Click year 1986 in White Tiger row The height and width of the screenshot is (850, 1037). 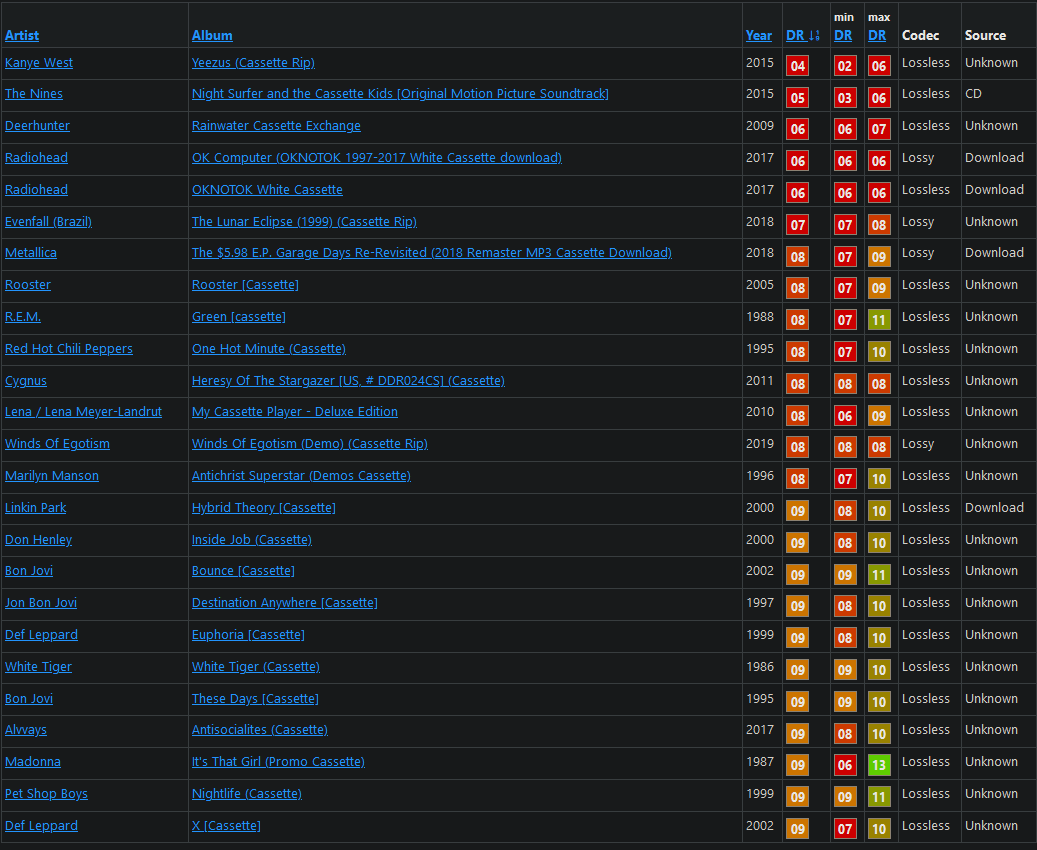click(x=760, y=667)
